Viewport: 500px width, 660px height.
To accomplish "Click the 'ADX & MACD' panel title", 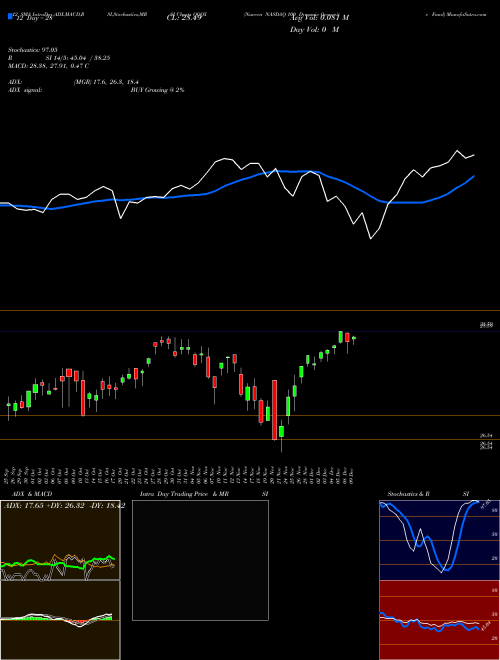I will point(32,494).
